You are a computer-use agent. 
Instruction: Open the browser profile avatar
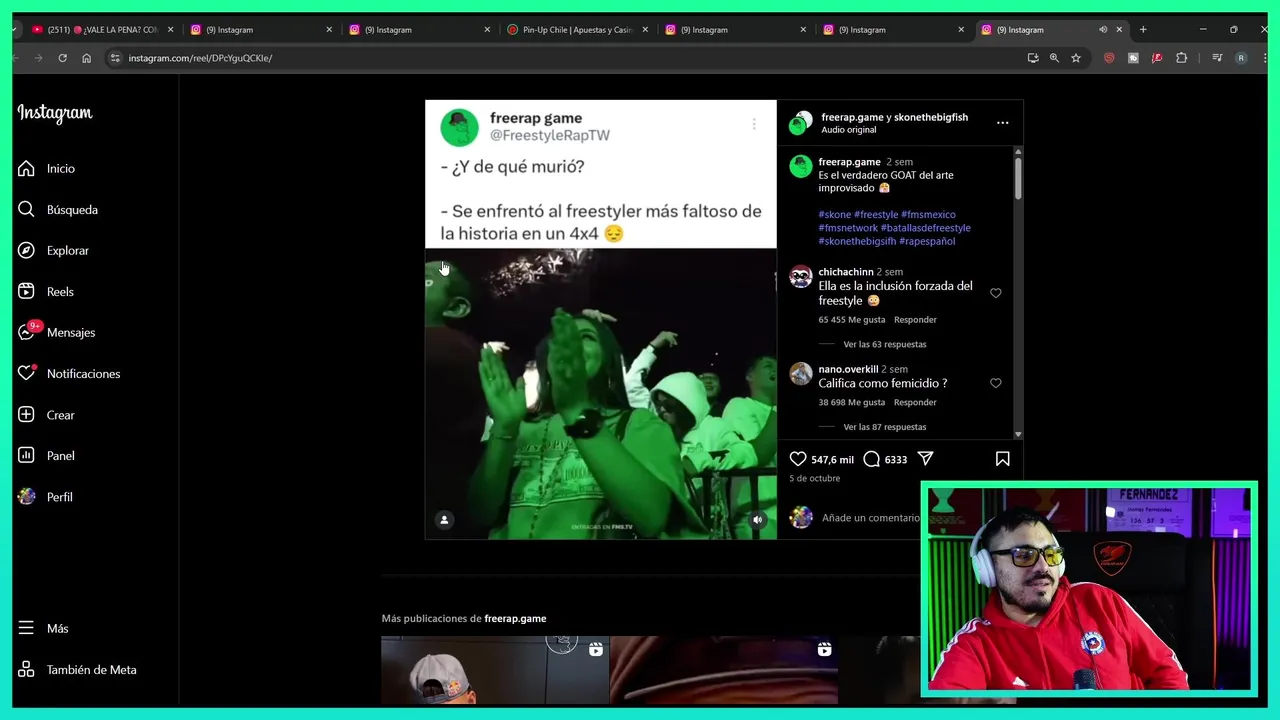(1241, 58)
